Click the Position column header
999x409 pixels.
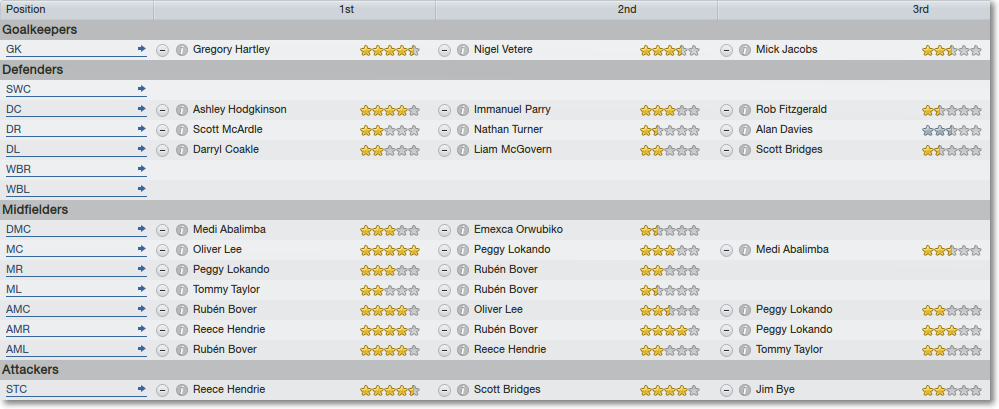pyautogui.click(x=76, y=10)
